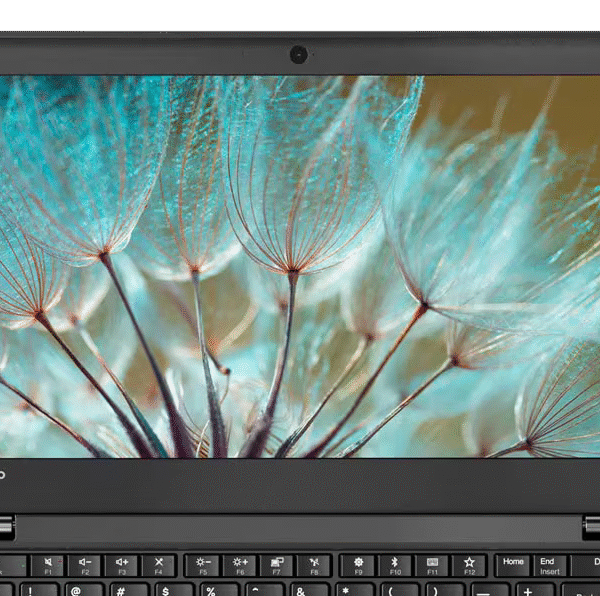Hit the * asterisk key
Viewport: 600px width, 596px height.
point(355,590)
